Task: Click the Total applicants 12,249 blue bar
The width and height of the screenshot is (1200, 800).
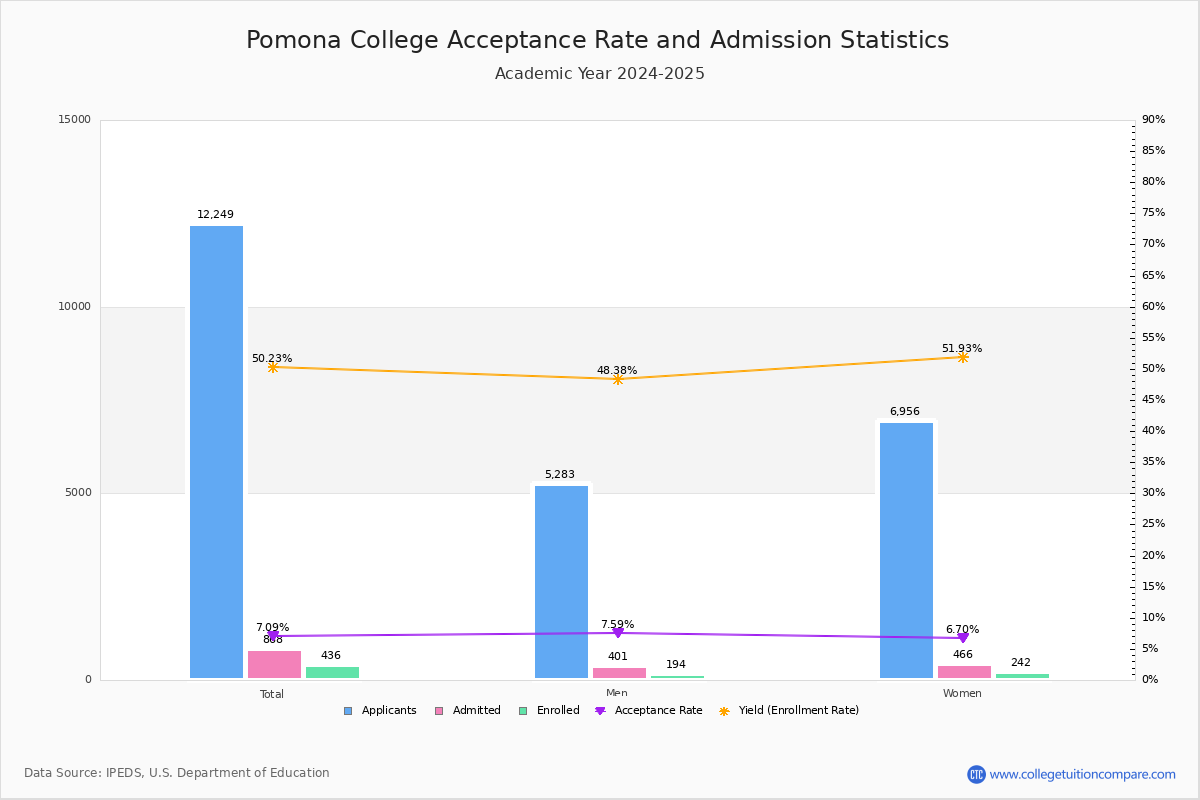Action: 217,452
